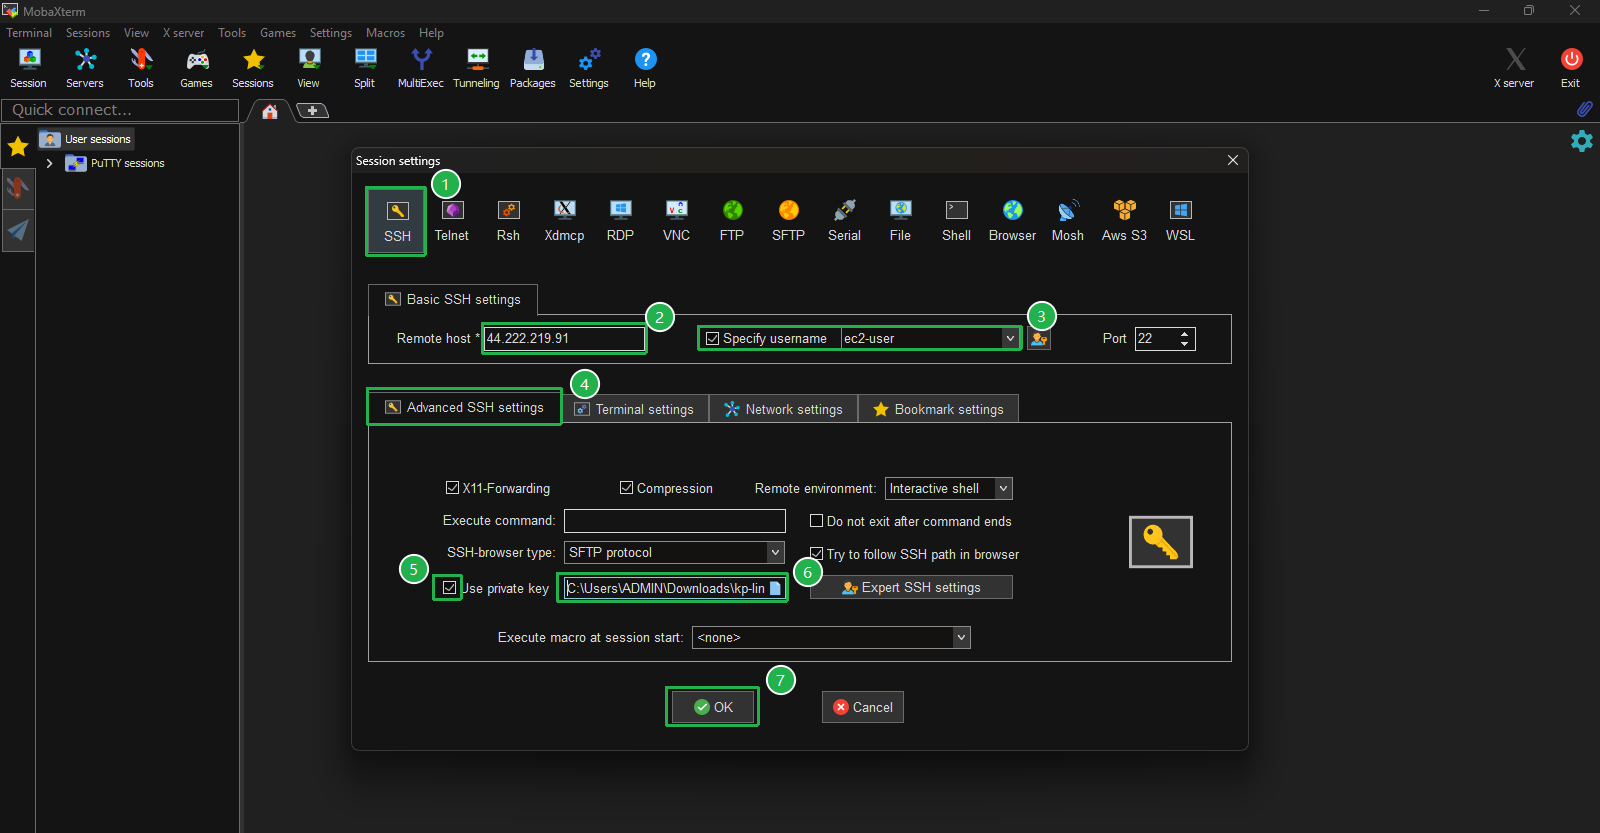Open Expert SSH settings

click(911, 587)
